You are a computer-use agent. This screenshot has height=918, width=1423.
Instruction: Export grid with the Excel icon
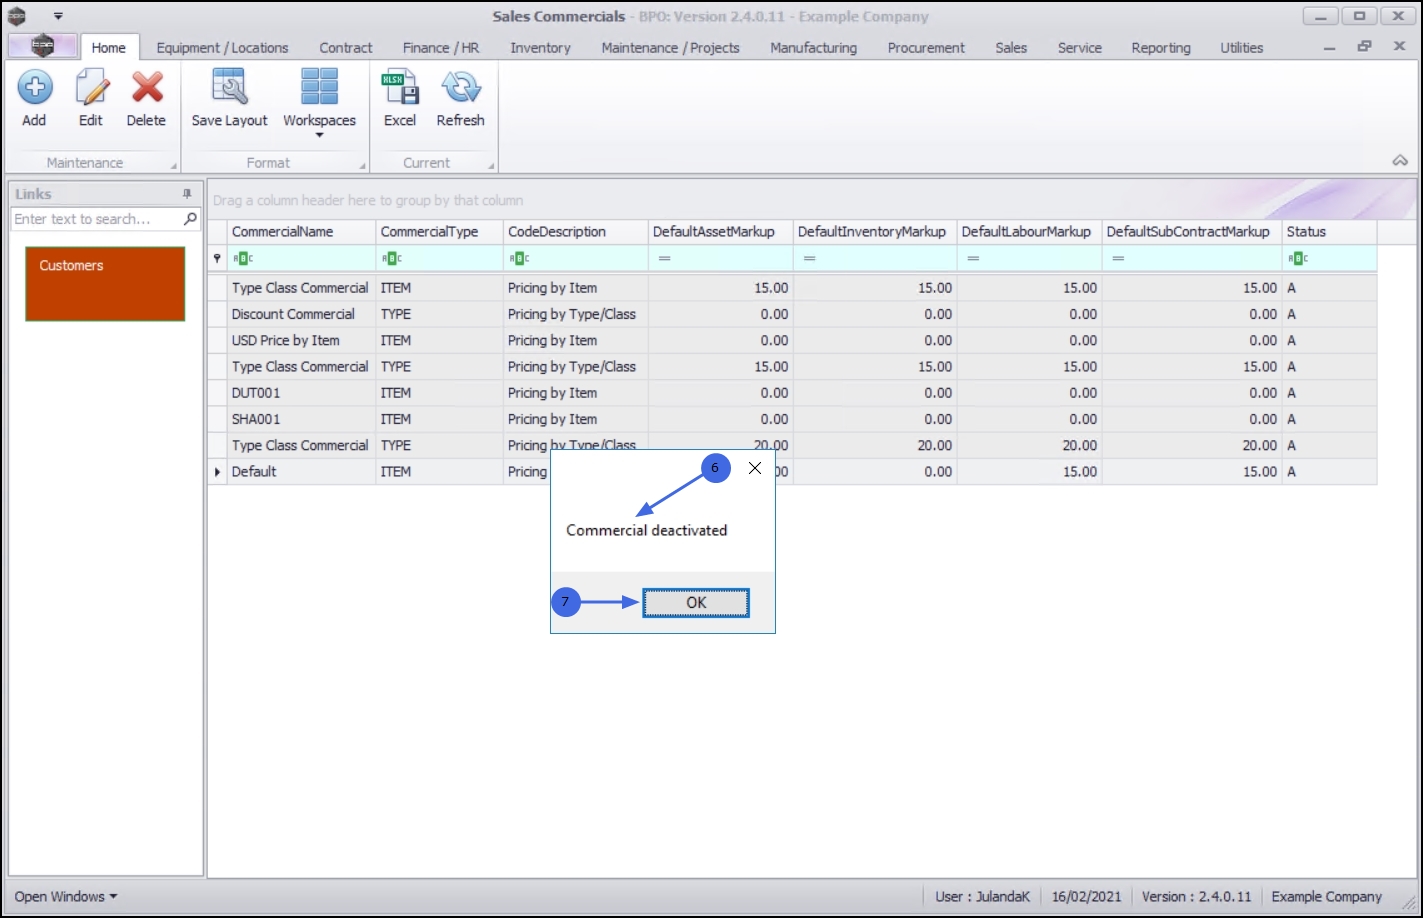(x=400, y=89)
